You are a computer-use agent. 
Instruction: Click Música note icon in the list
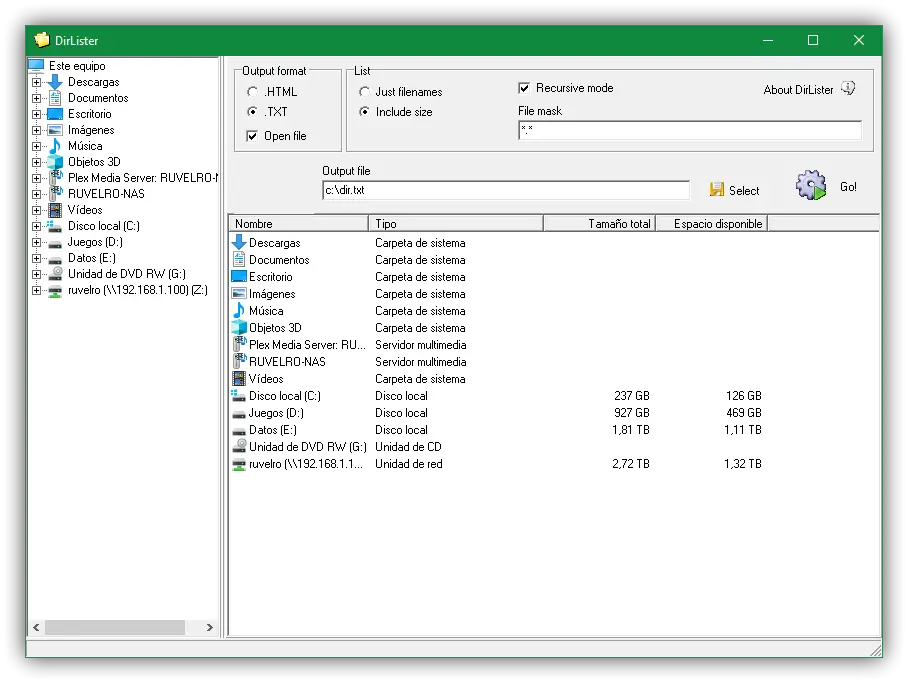coord(239,310)
